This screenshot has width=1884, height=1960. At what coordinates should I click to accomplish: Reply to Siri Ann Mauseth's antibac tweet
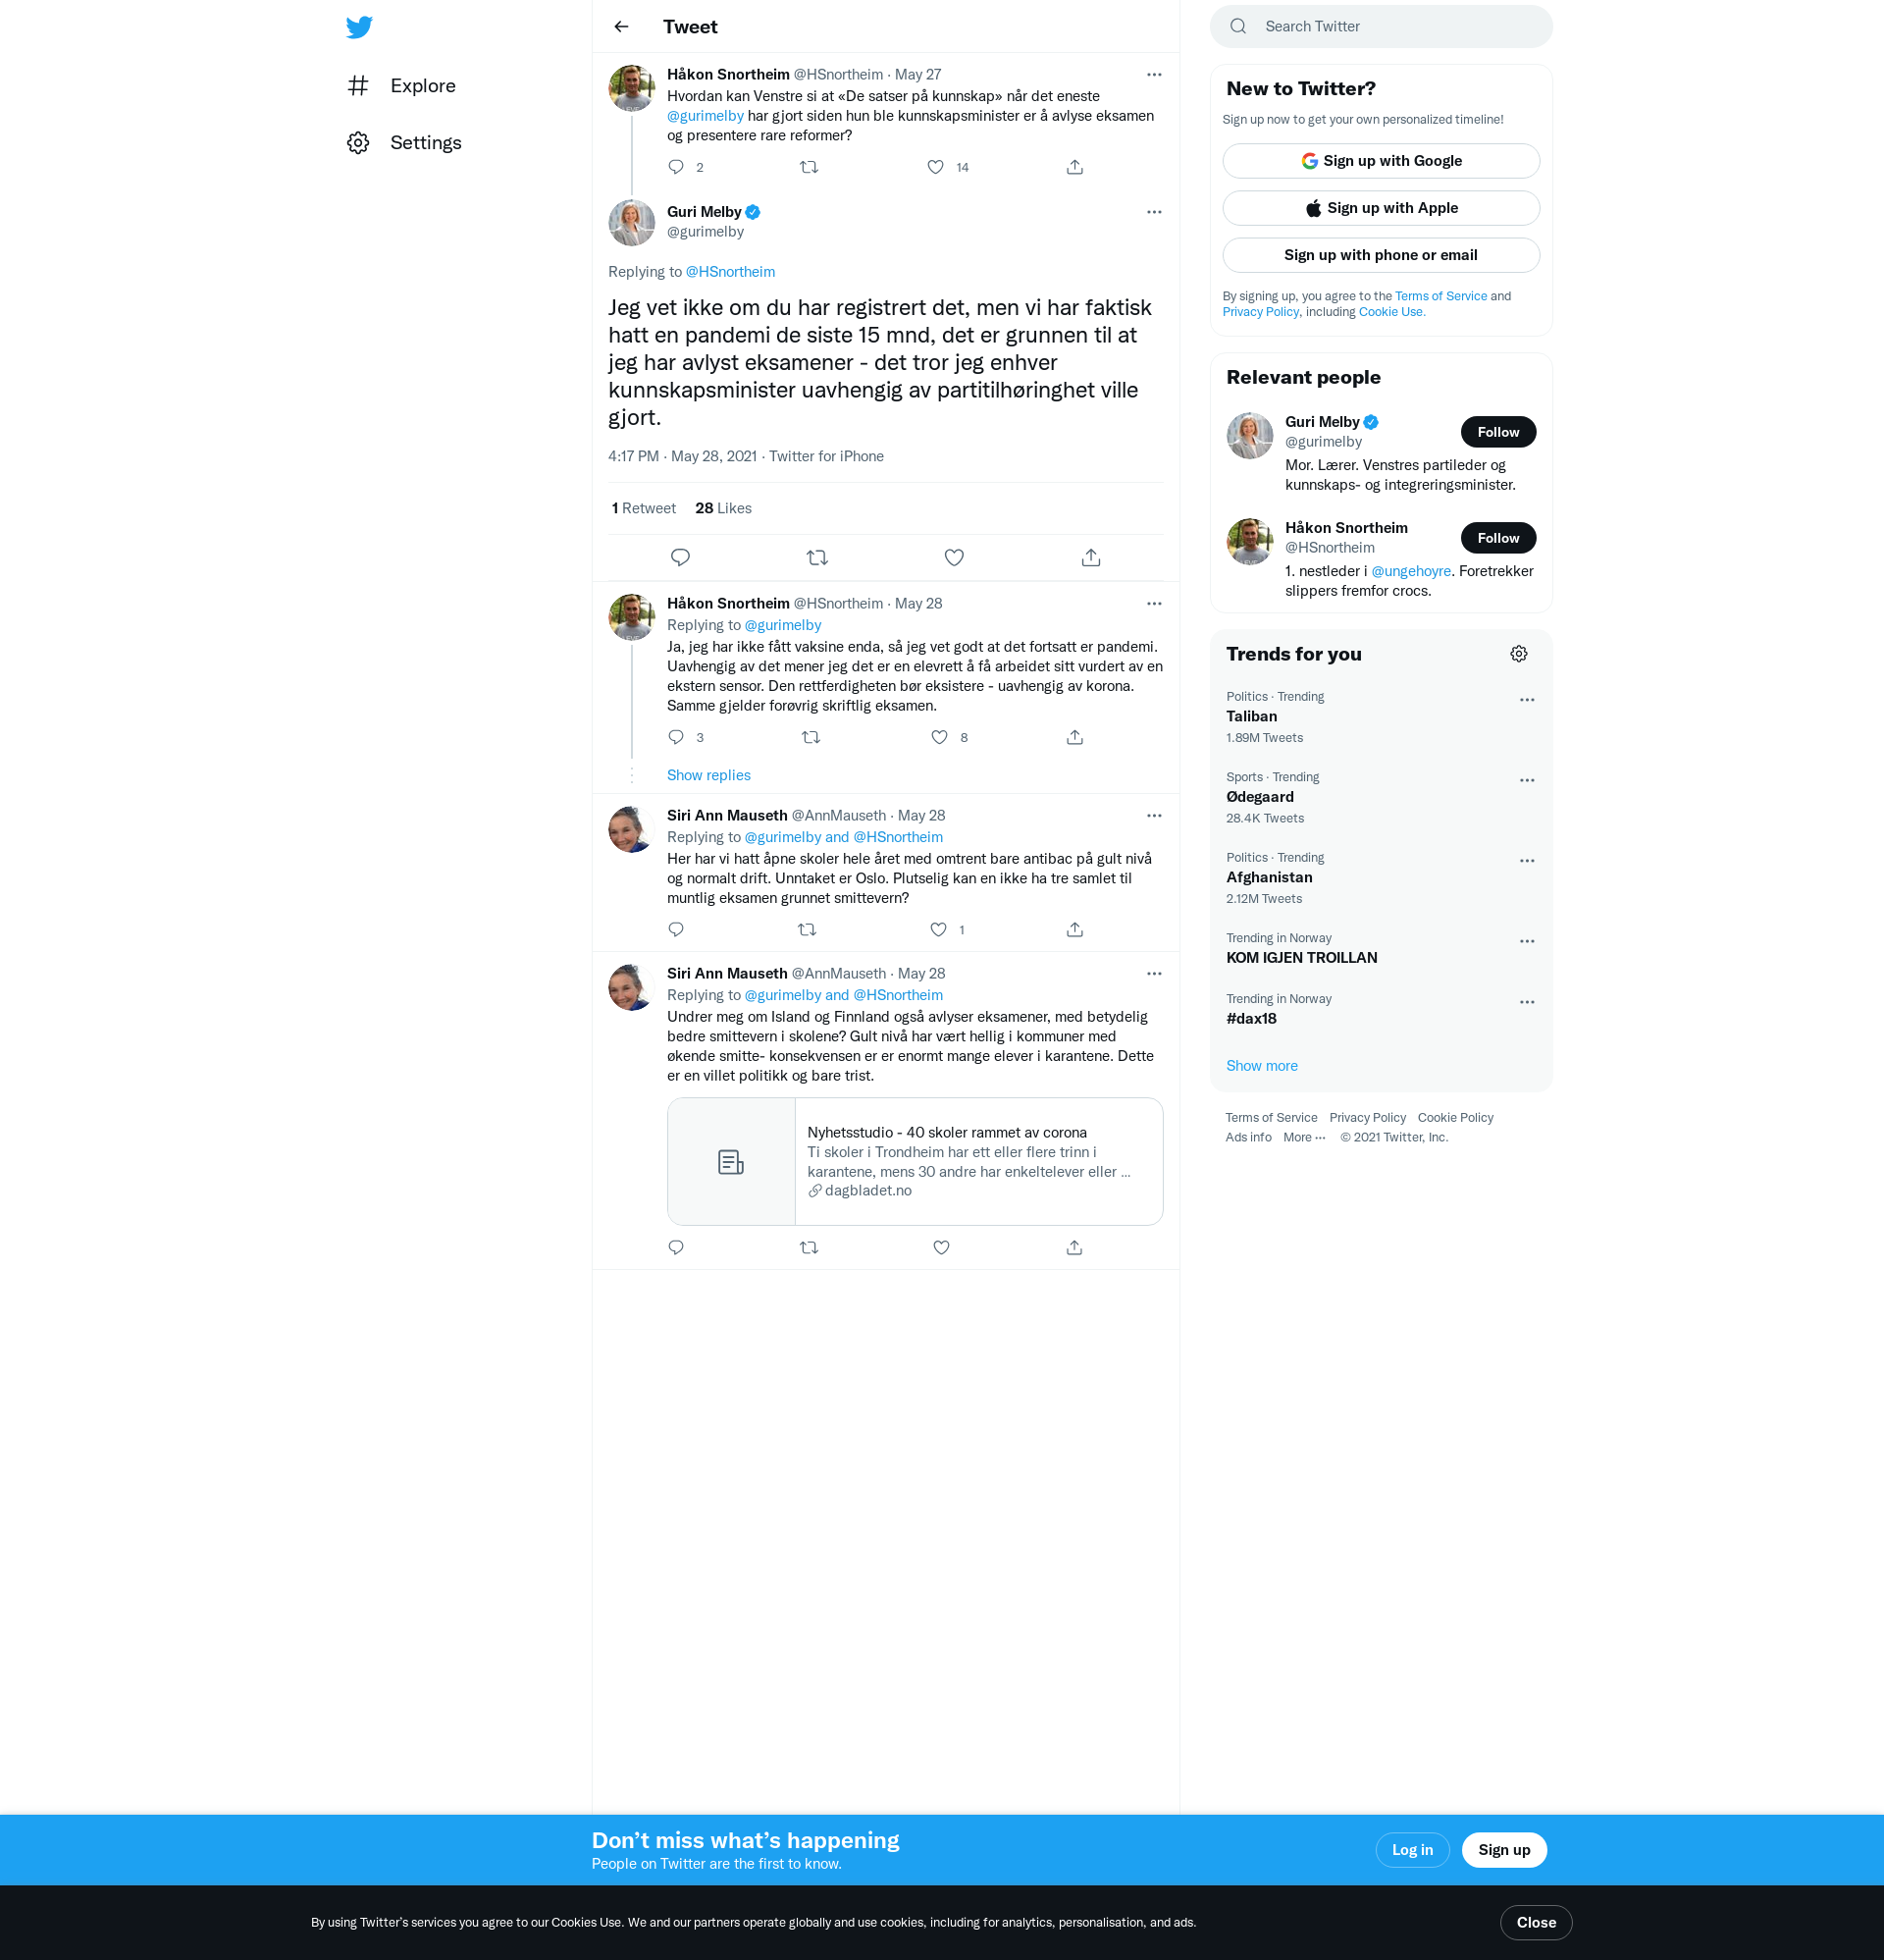tap(676, 930)
